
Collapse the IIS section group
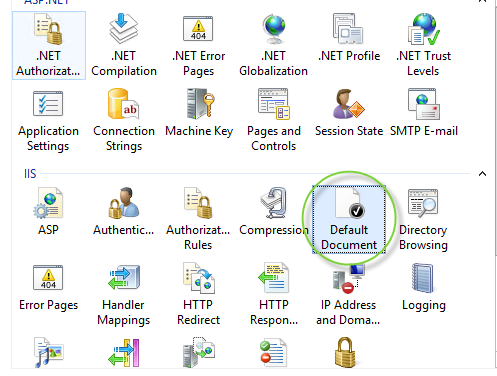(482, 174)
